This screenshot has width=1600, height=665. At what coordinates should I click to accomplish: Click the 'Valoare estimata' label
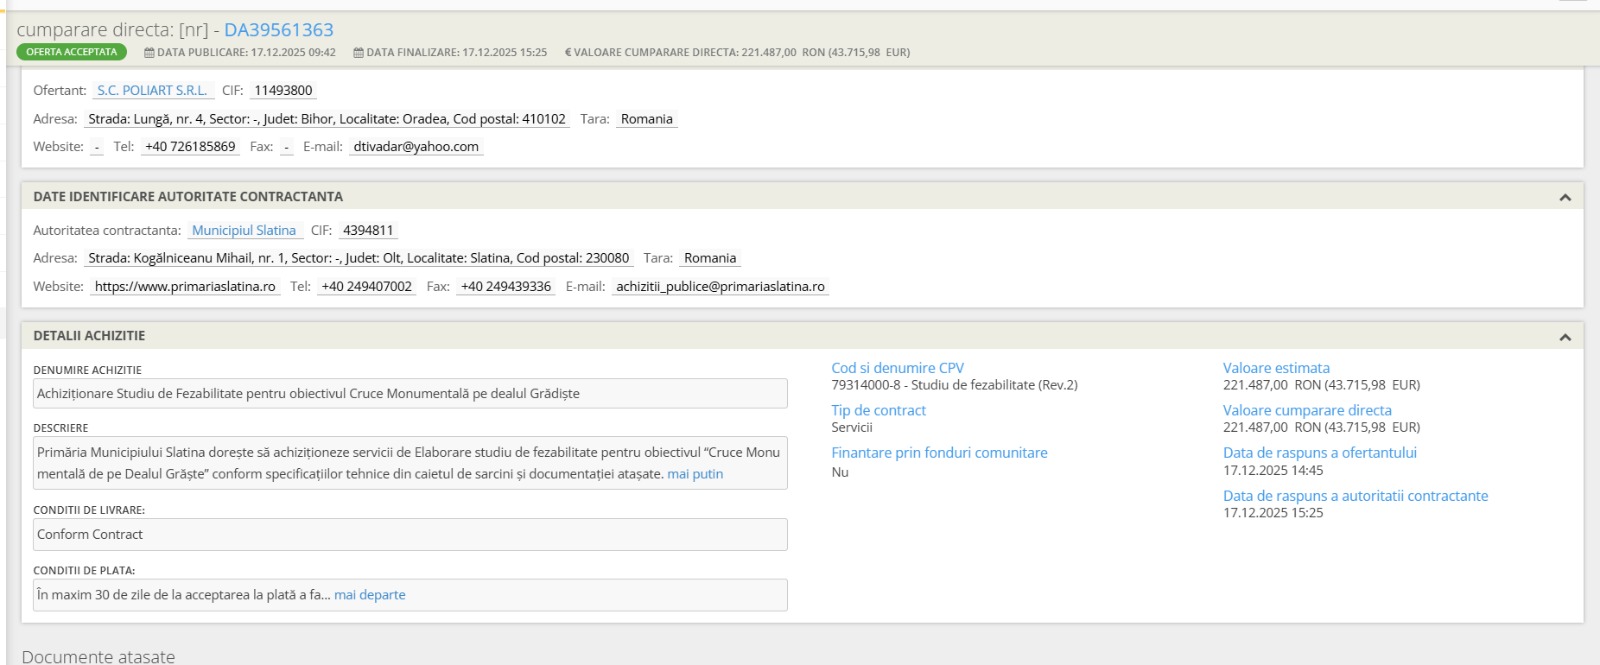[1276, 368]
